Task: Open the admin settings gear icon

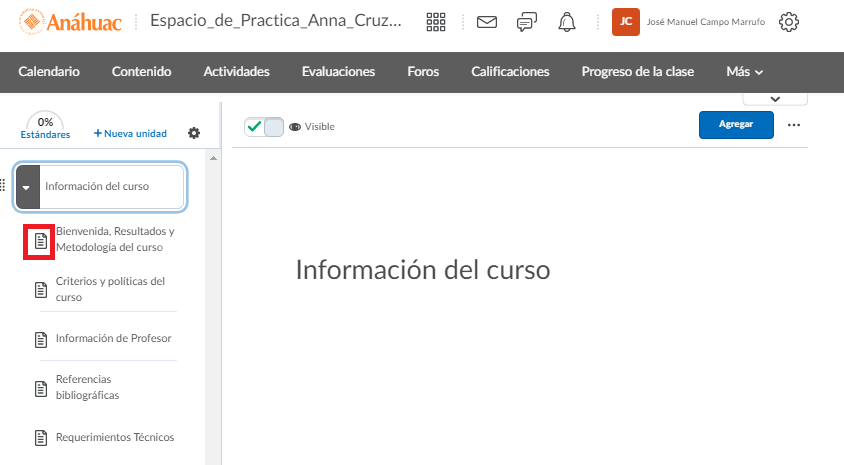Action: [x=788, y=22]
